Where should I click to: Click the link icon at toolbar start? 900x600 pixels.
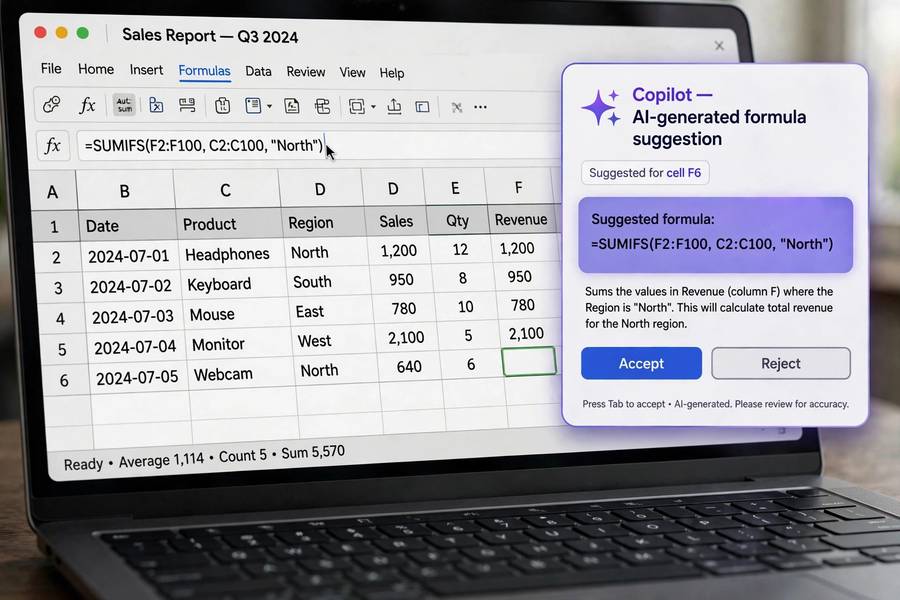click(x=52, y=104)
